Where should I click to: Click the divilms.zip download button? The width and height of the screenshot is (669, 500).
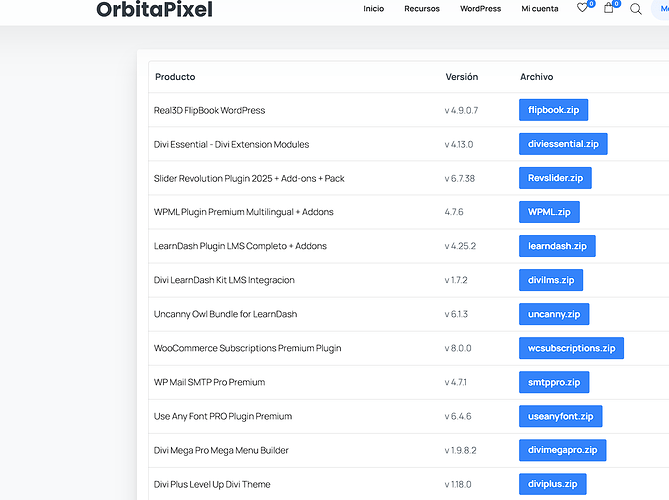coord(551,280)
